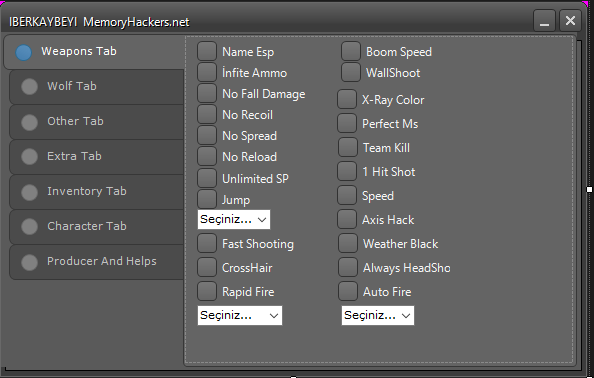Switch to the Wolf Tab
Image resolution: width=594 pixels, height=378 pixels.
click(97, 87)
